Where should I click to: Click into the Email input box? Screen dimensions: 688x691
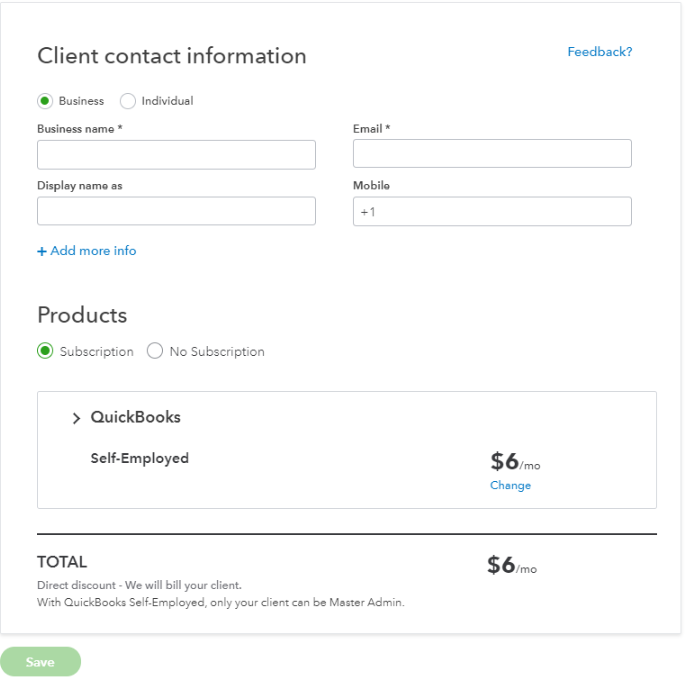point(492,154)
